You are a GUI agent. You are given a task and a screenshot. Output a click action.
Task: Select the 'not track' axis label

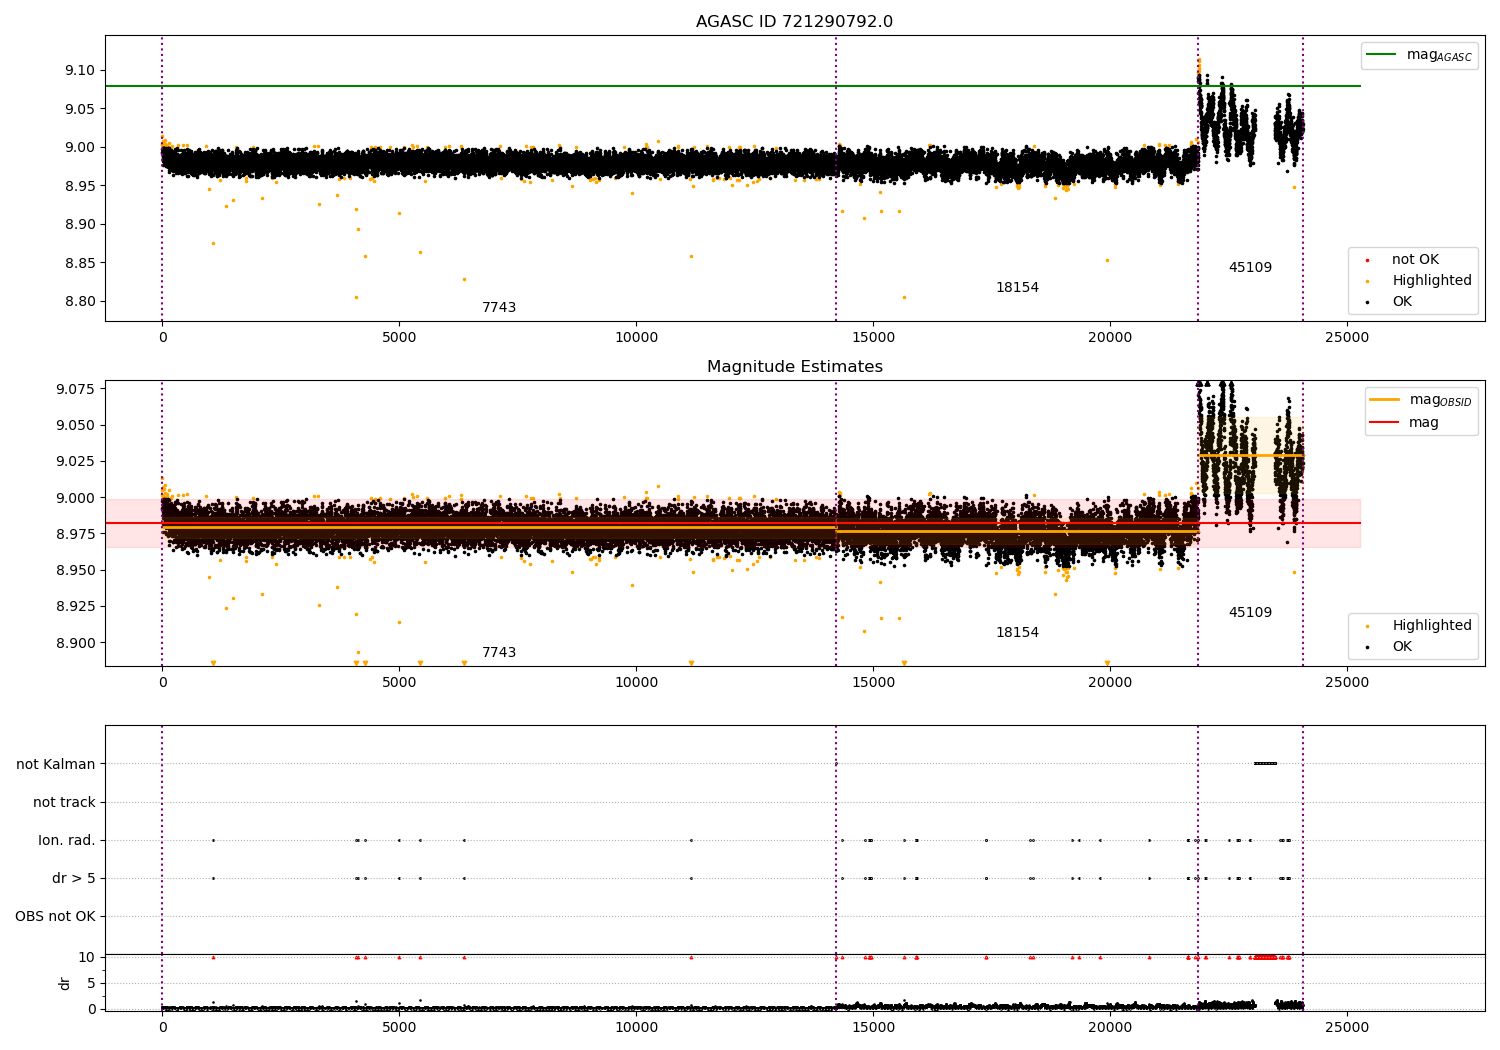pyautogui.click(x=64, y=802)
